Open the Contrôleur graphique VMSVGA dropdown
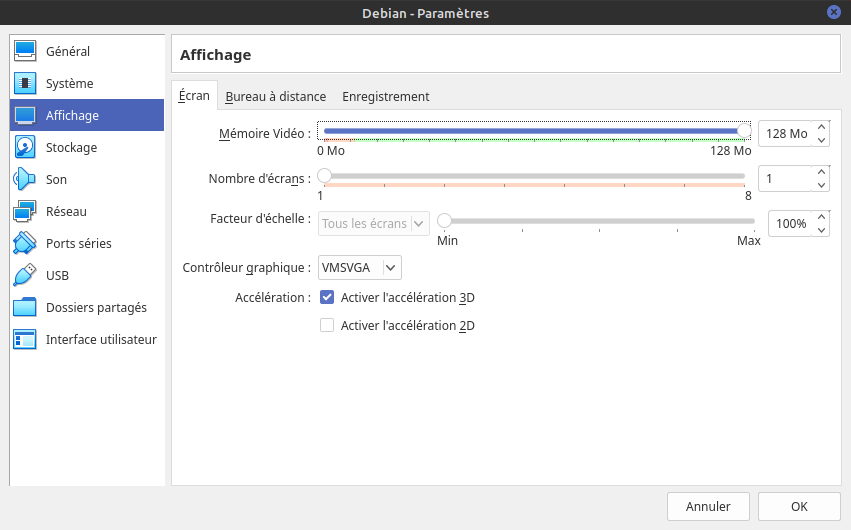This screenshot has width=851, height=530. coord(359,267)
